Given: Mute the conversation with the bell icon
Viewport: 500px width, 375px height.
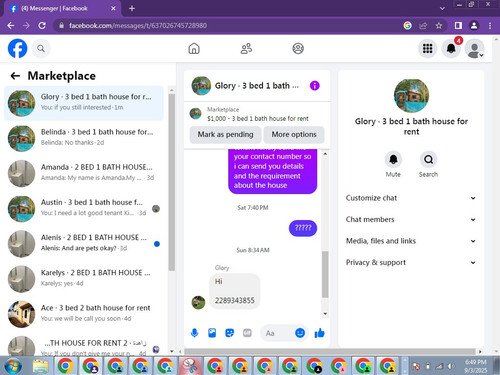Looking at the screenshot, I should pos(393,159).
